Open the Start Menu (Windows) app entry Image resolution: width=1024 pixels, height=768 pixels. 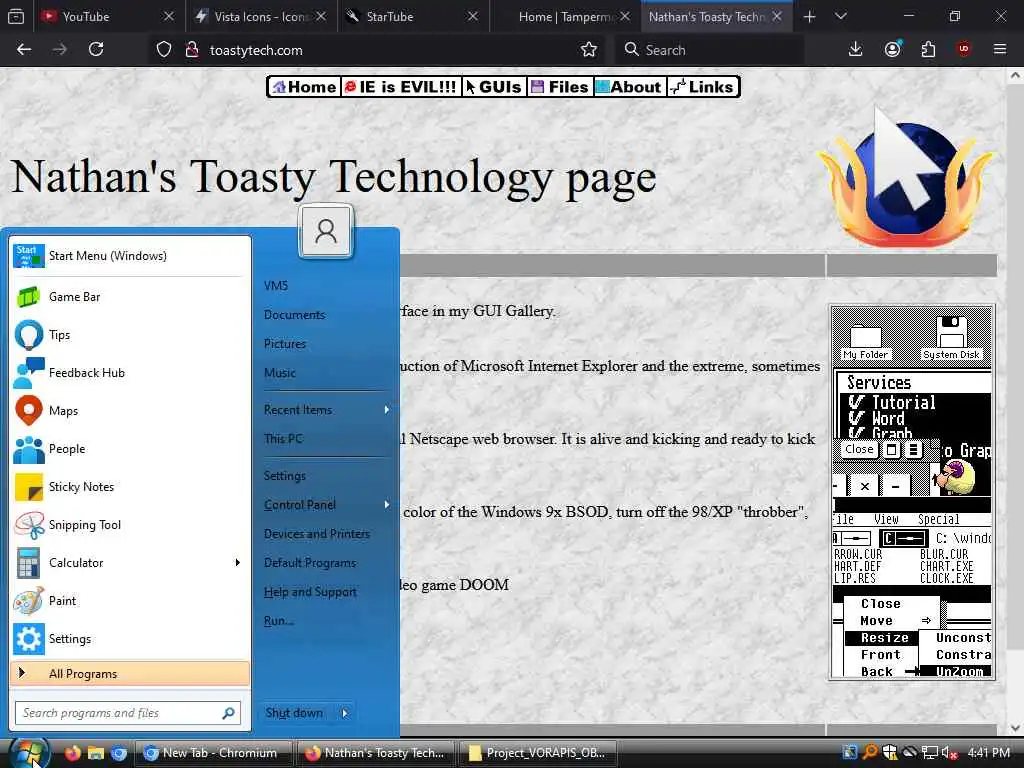coord(130,256)
